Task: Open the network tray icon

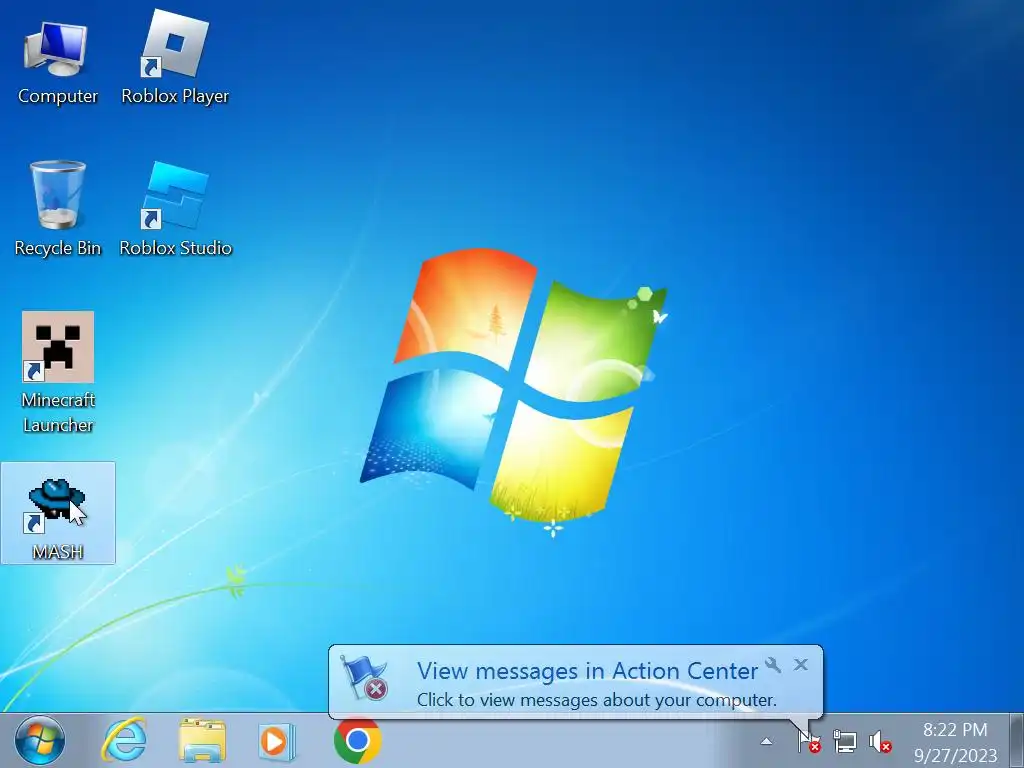Action: click(844, 742)
